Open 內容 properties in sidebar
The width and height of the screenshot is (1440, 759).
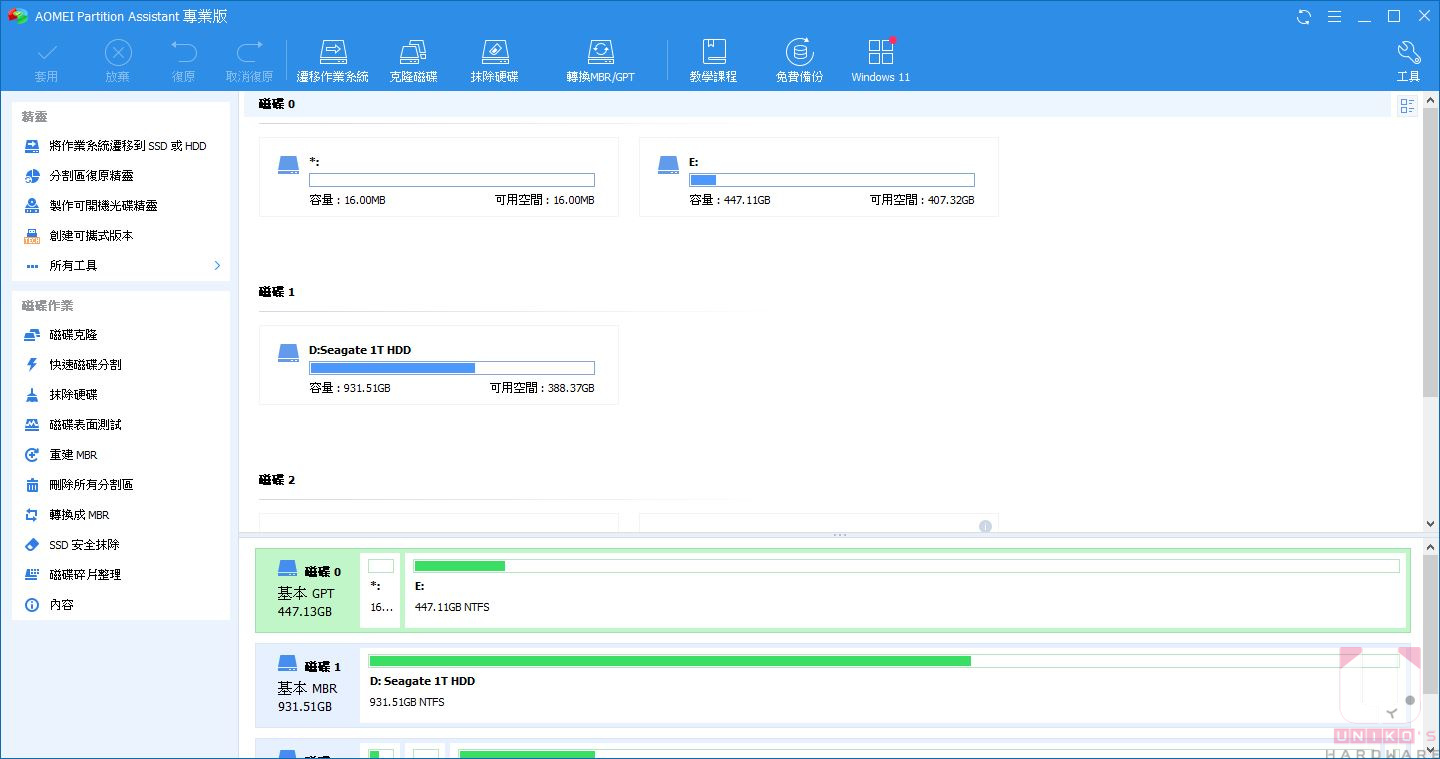tap(121, 605)
